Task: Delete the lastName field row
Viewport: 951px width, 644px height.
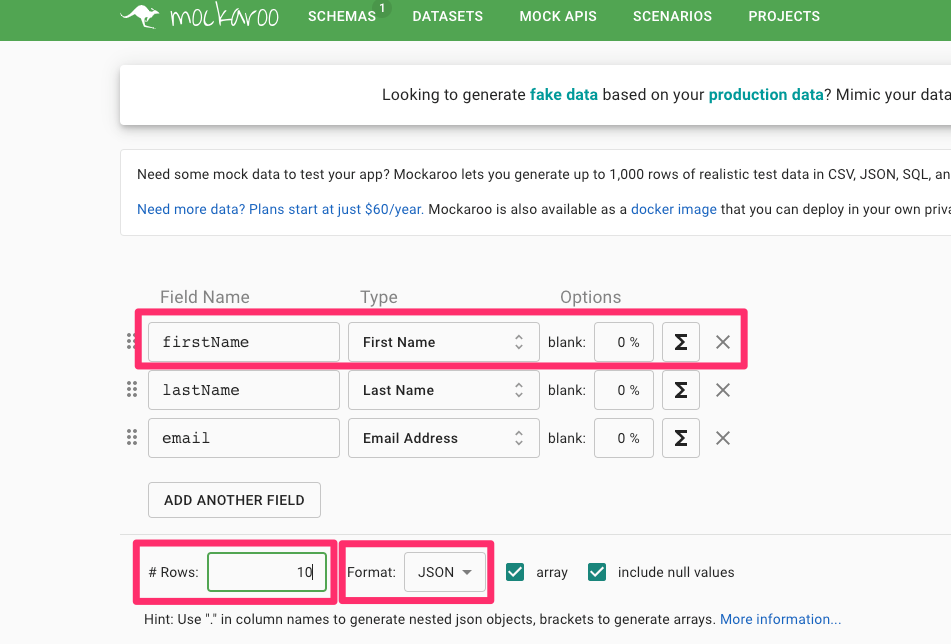Action: click(722, 390)
